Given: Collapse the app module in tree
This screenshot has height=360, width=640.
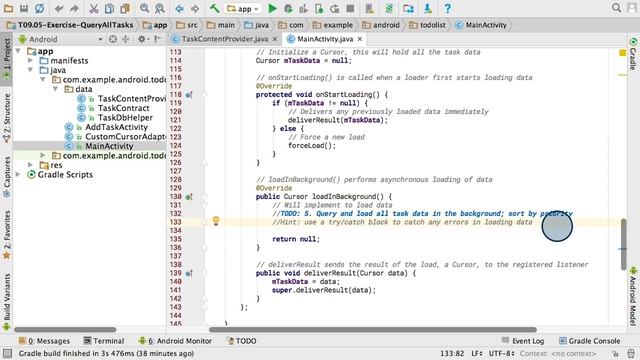Looking at the screenshot, I should [x=18, y=51].
